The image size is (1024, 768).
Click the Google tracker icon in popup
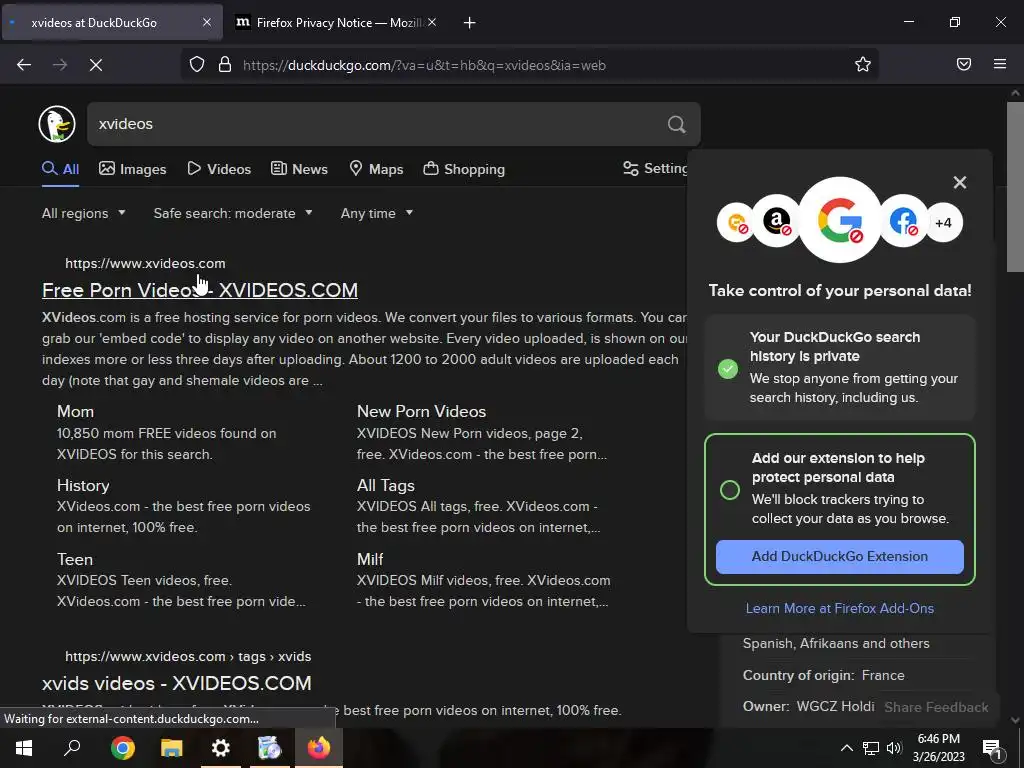pyautogui.click(x=840, y=220)
